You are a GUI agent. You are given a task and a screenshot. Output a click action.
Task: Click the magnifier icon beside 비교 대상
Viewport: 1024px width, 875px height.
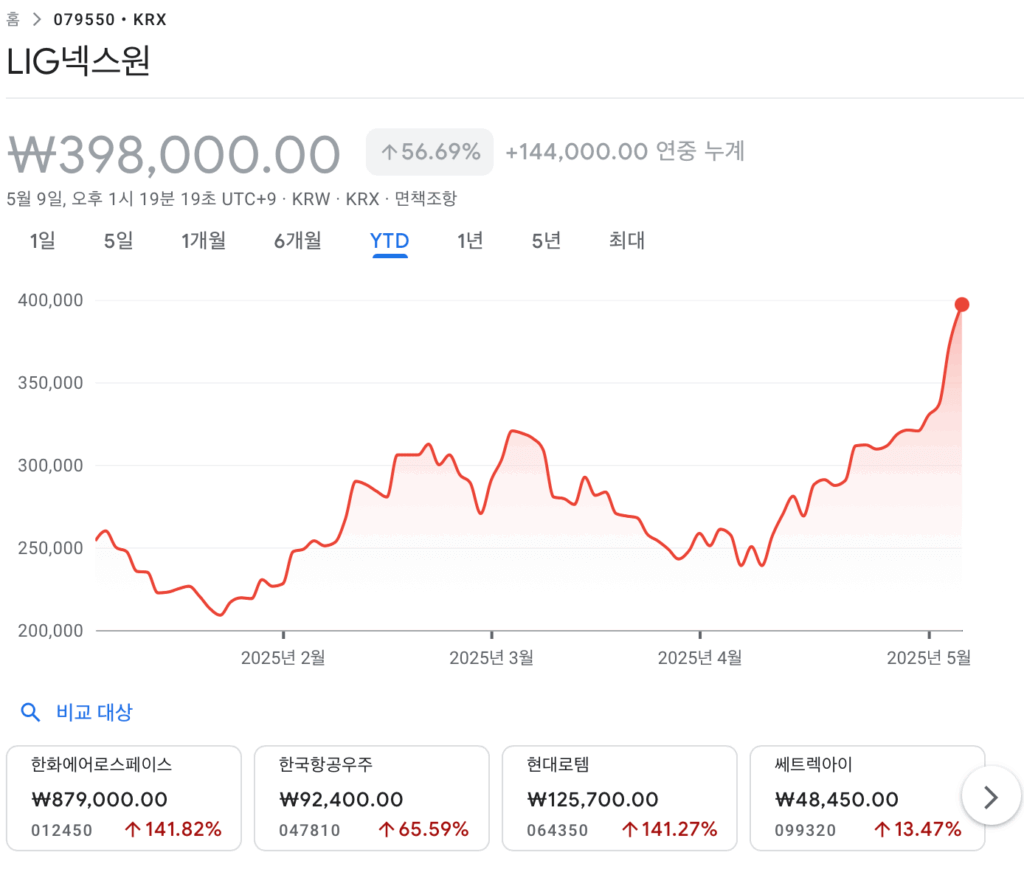pyautogui.click(x=30, y=712)
